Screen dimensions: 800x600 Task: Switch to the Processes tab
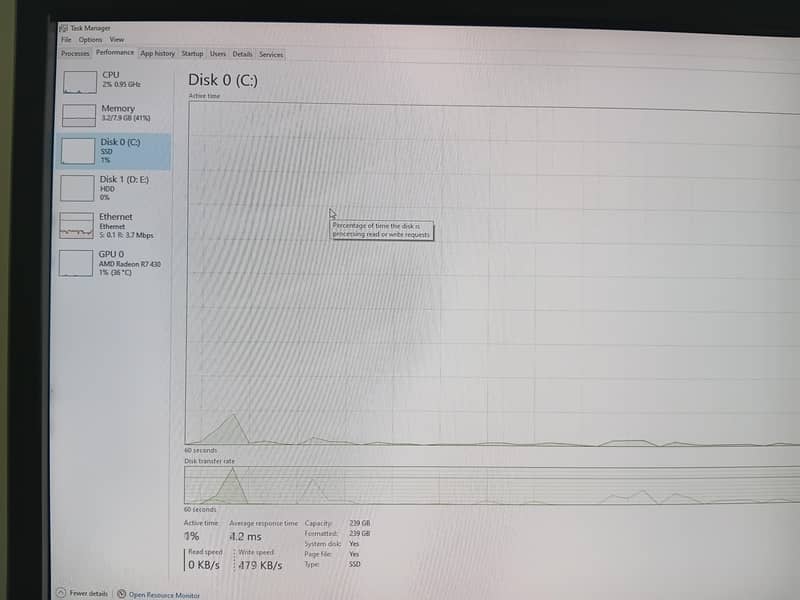click(75, 53)
